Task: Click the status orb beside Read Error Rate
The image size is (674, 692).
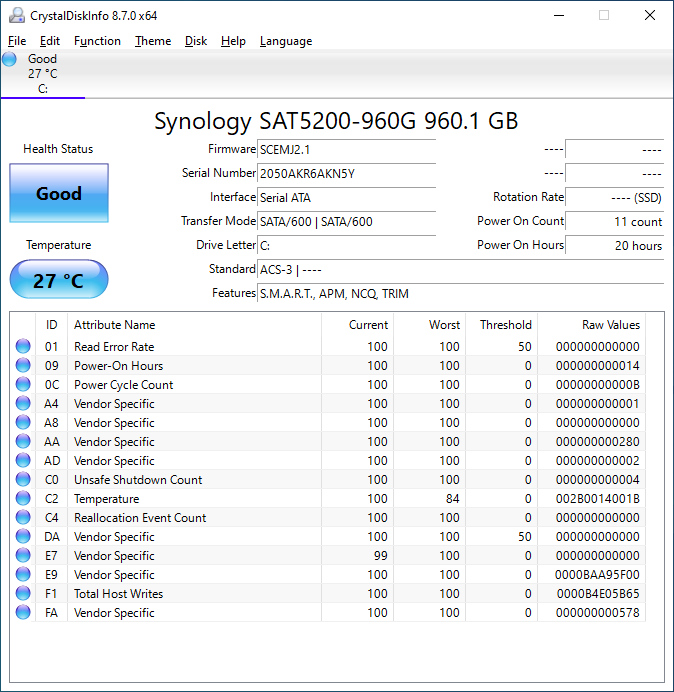Action: pos(23,347)
